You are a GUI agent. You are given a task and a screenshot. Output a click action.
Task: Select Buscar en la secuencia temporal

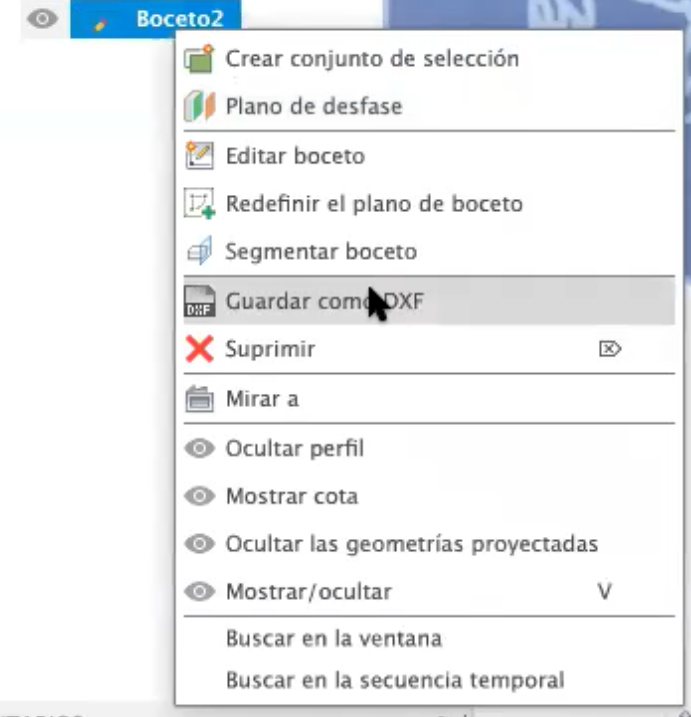click(x=394, y=681)
